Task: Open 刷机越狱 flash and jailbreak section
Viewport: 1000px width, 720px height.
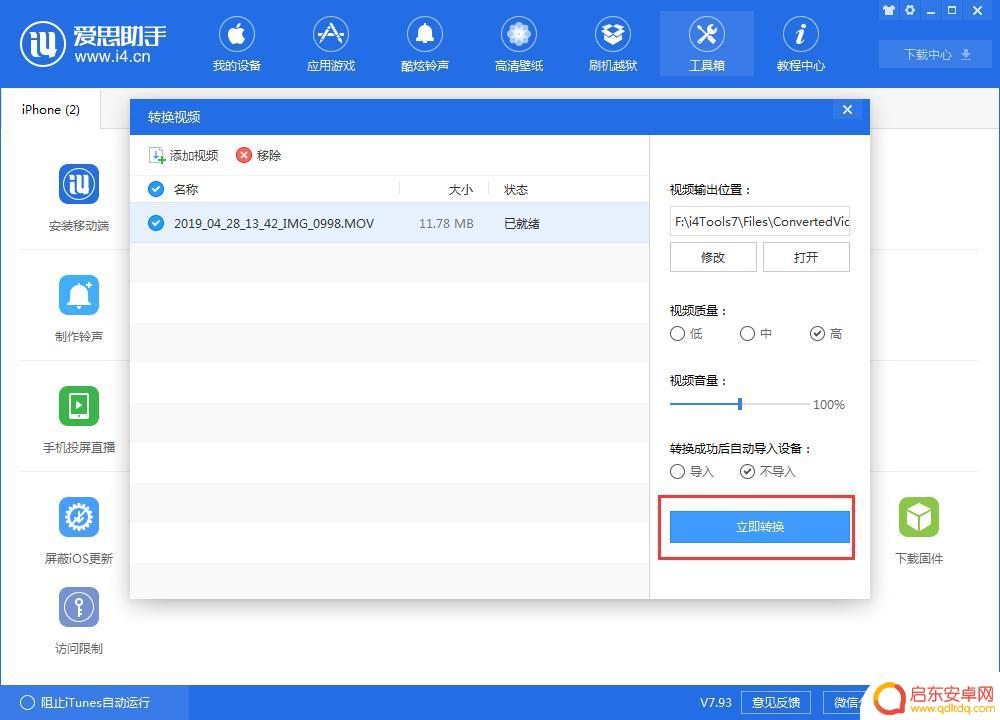Action: pyautogui.click(x=613, y=45)
